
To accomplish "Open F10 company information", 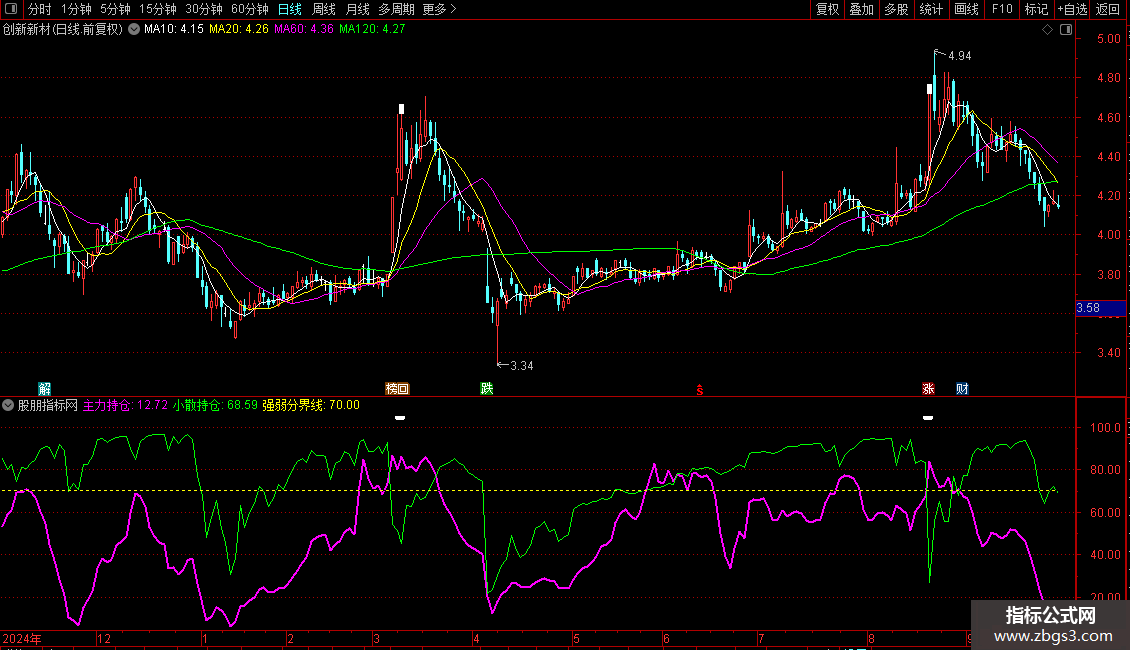I will 1001,9.
